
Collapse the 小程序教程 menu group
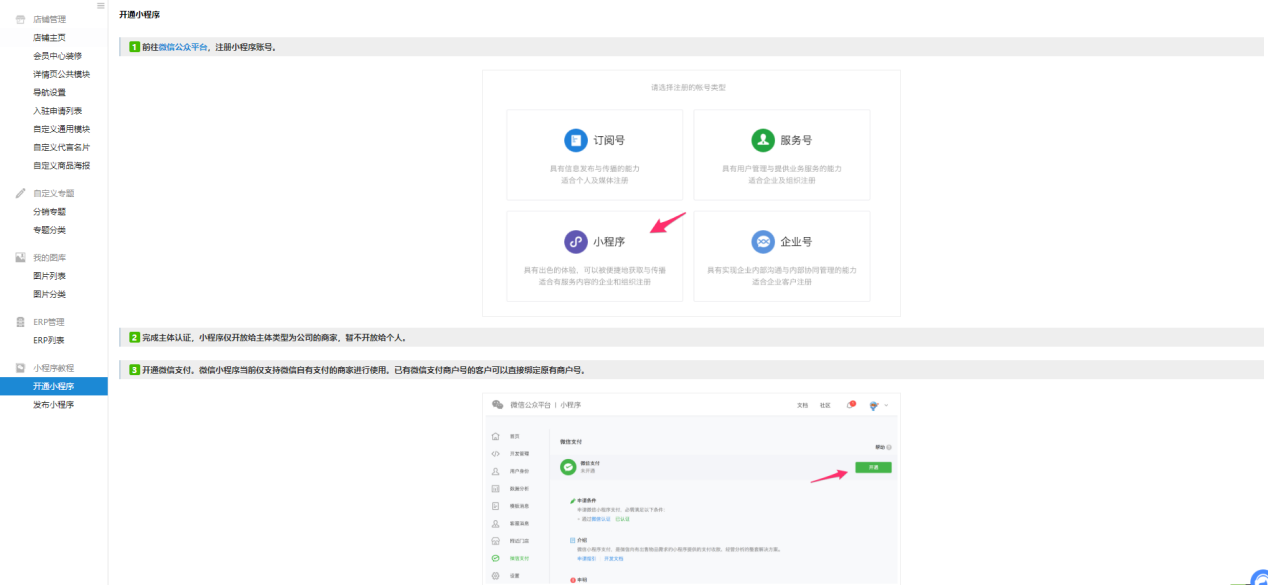pyautogui.click(x=54, y=368)
